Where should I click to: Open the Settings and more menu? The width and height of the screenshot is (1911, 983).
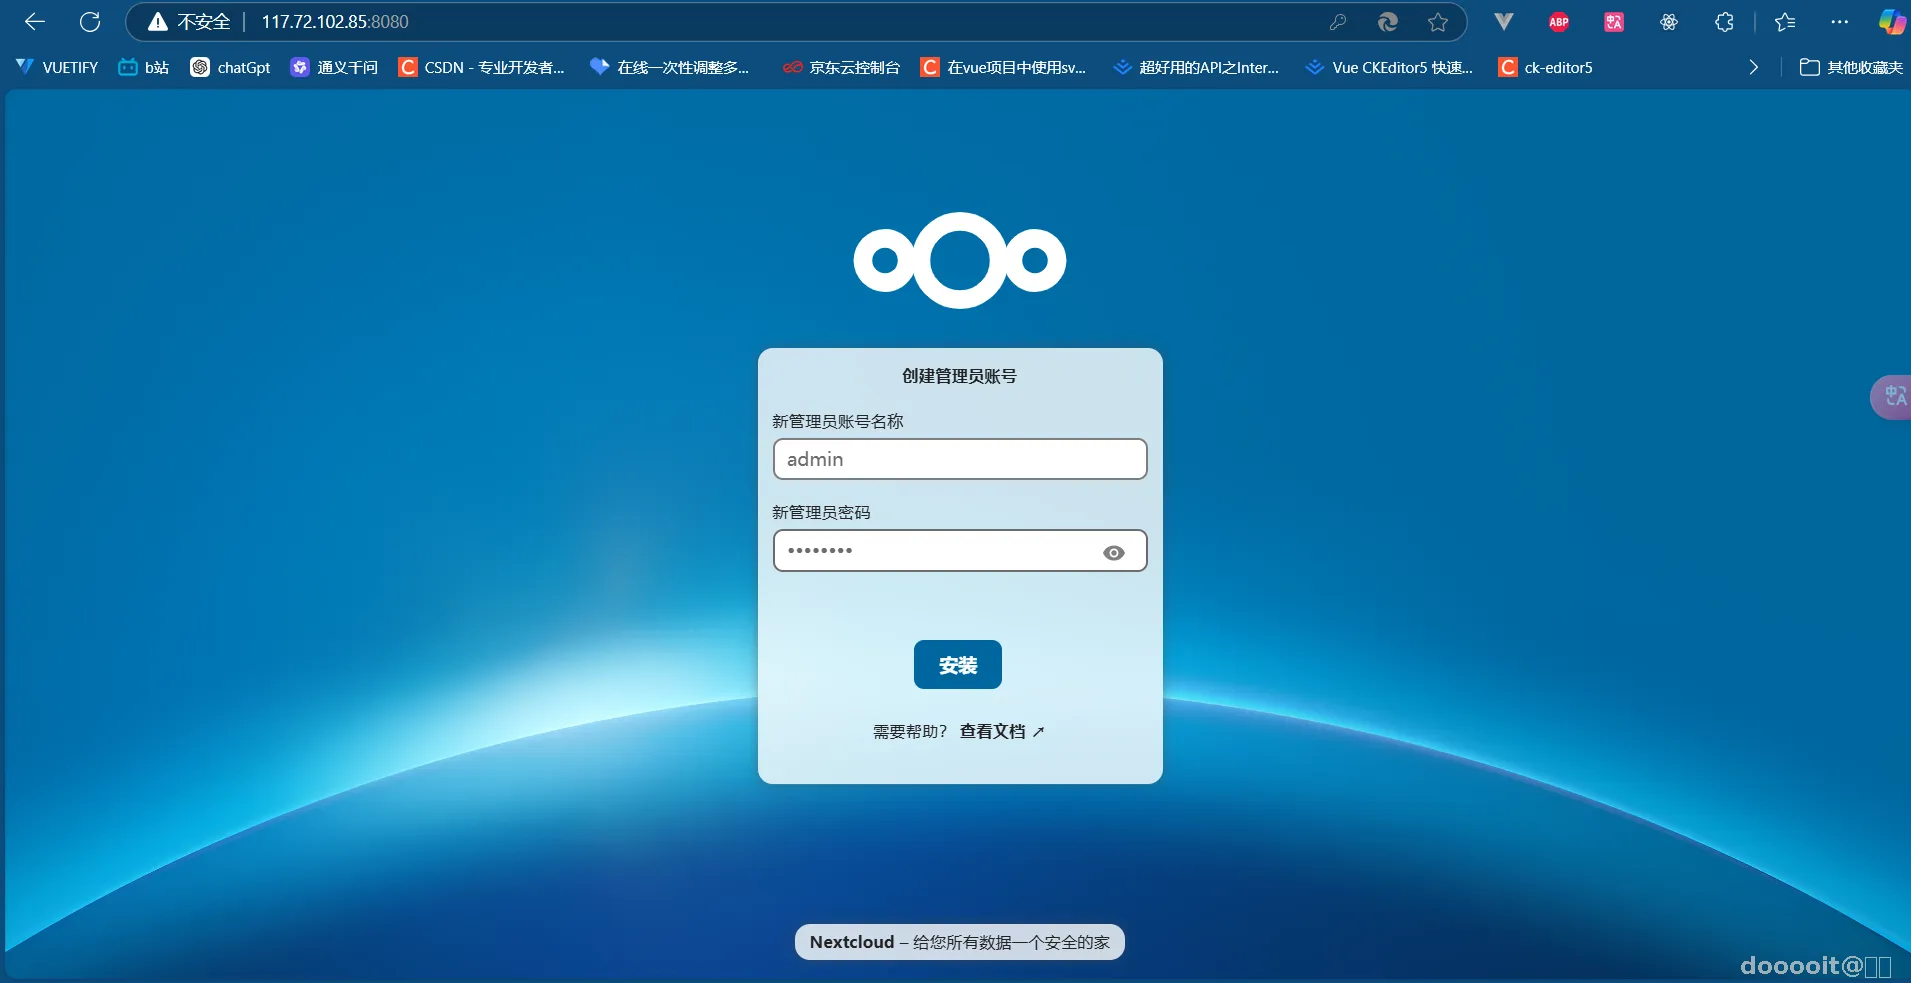tap(1841, 21)
